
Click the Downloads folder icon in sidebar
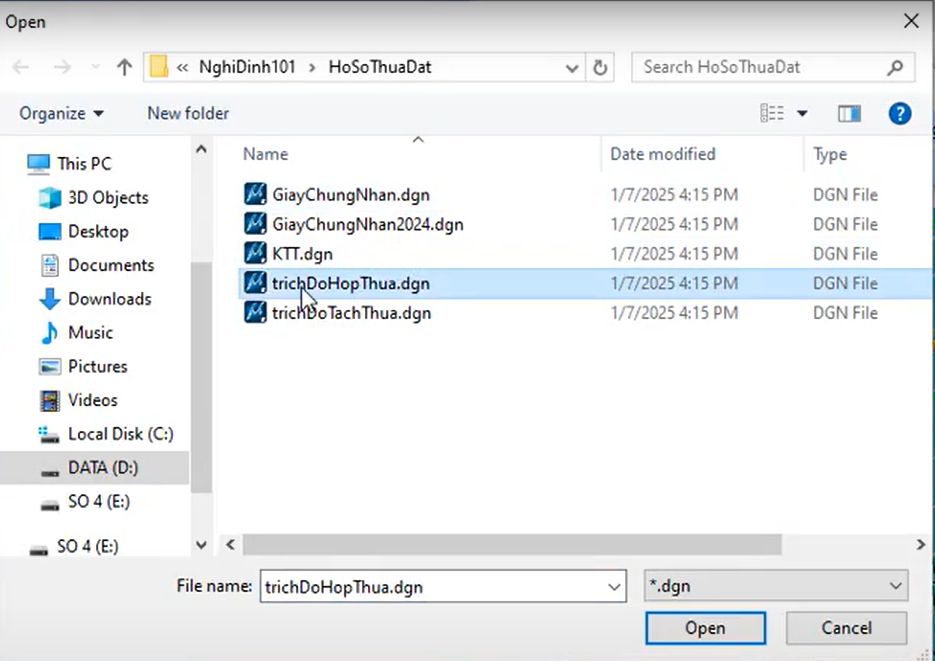pyautogui.click(x=50, y=299)
